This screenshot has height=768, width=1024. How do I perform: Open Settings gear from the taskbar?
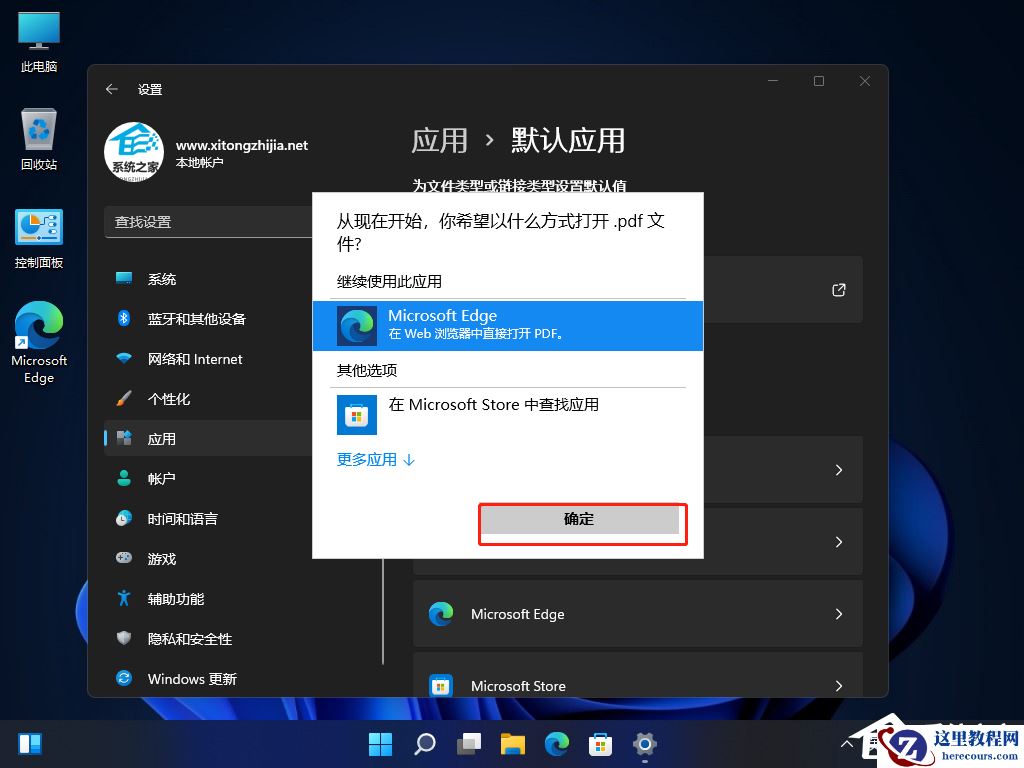click(x=644, y=744)
